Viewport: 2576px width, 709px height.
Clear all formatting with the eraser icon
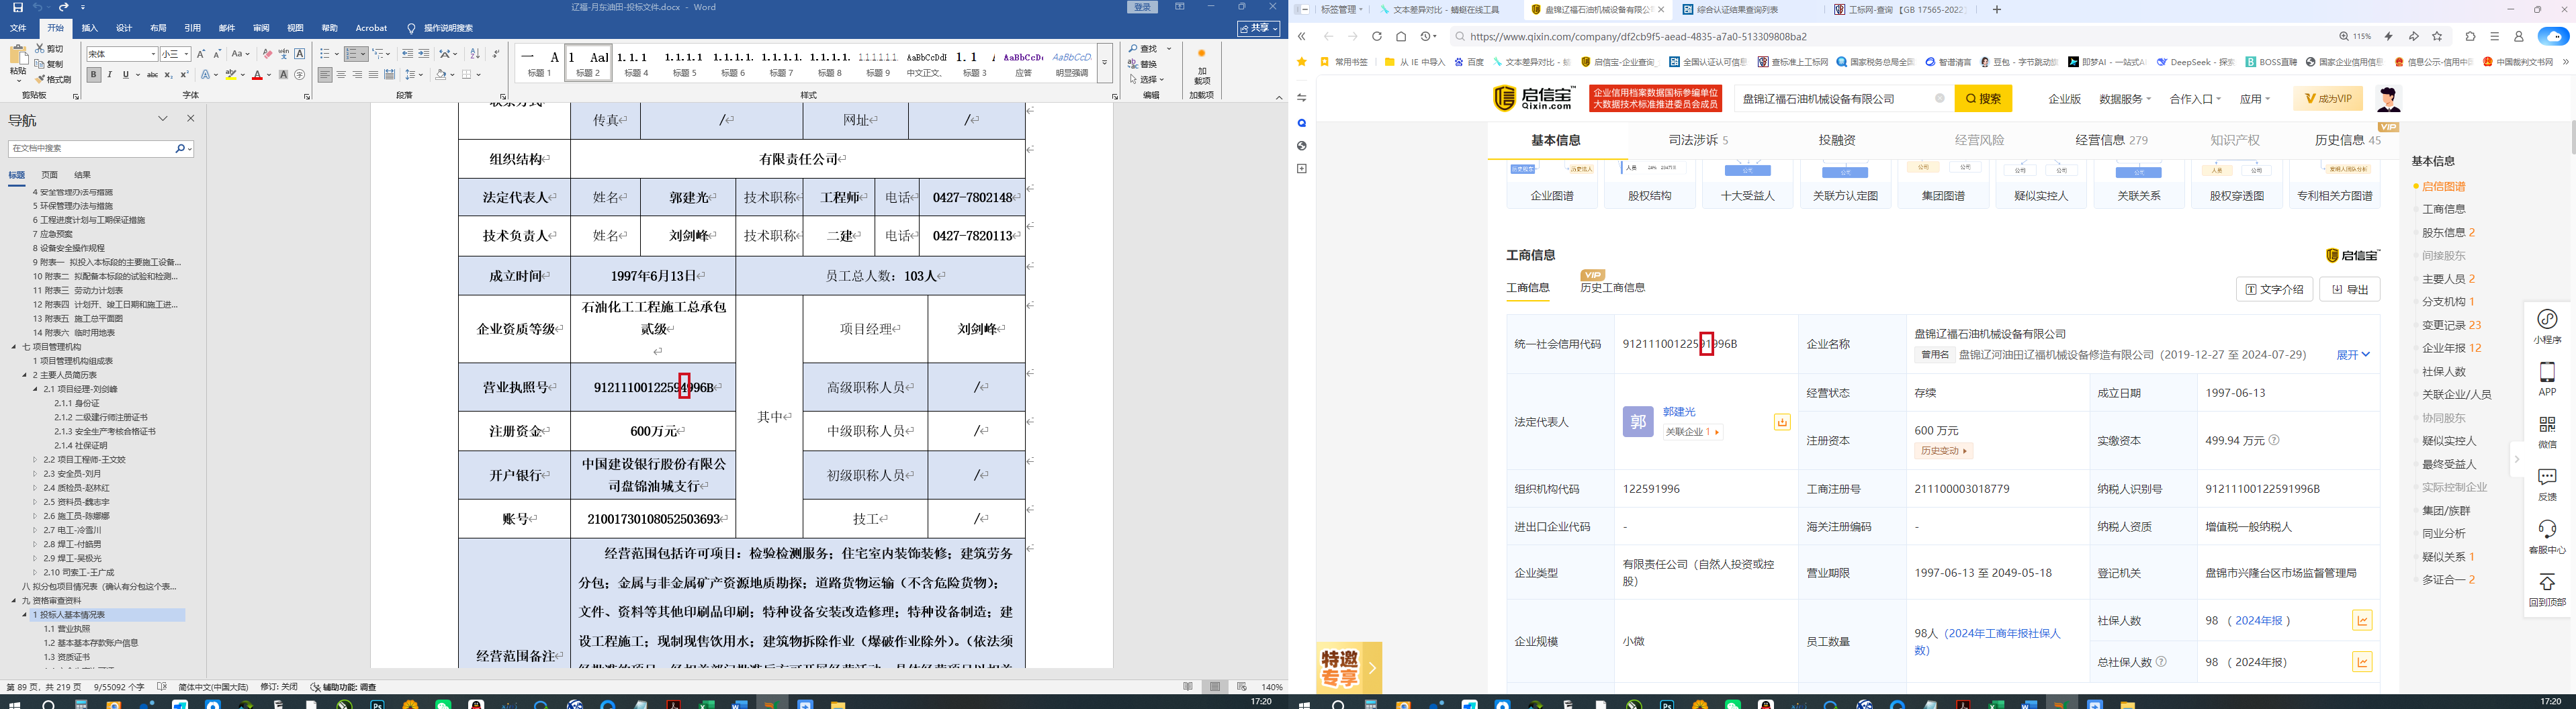coord(267,54)
